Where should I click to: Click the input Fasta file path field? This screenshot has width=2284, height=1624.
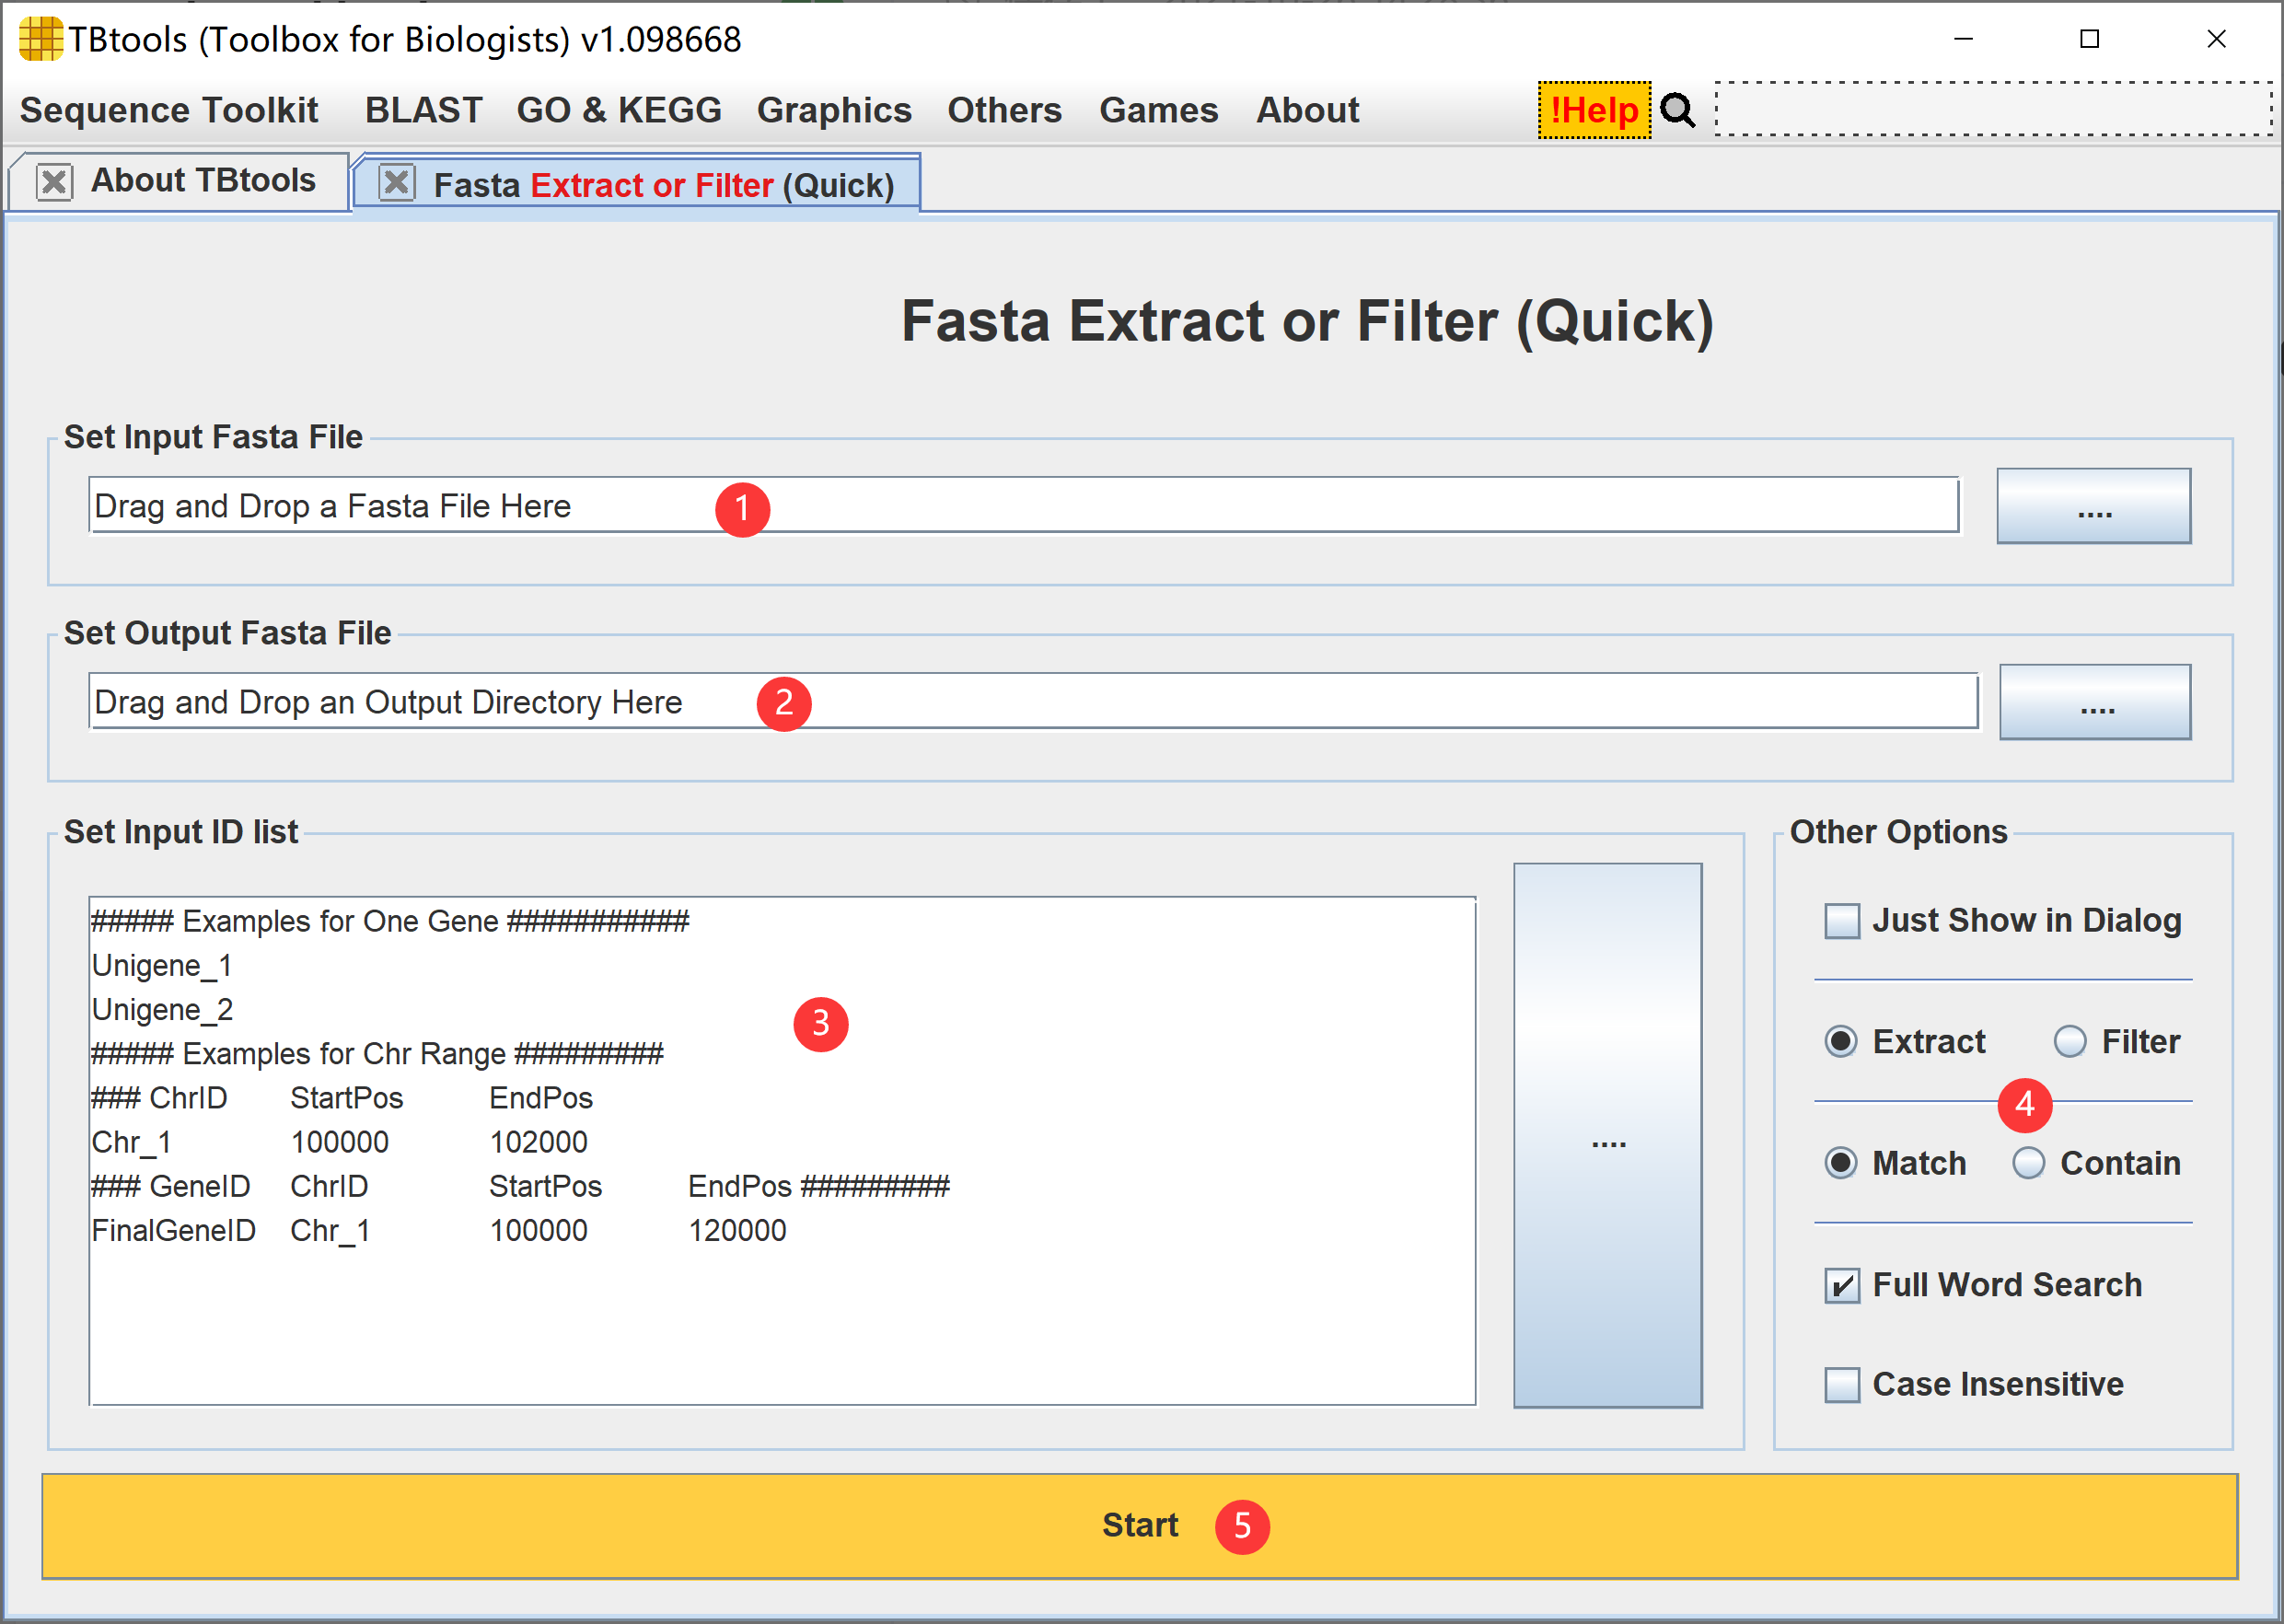point(1023,506)
